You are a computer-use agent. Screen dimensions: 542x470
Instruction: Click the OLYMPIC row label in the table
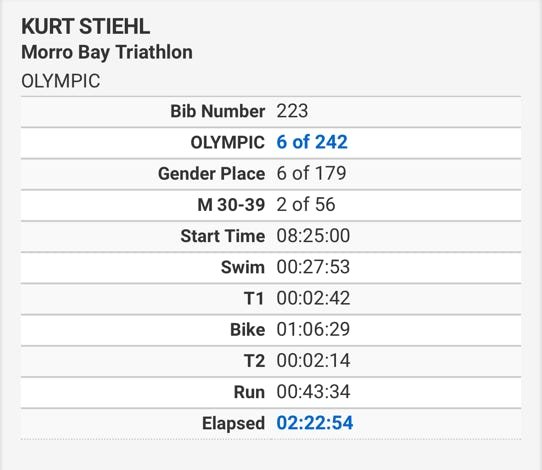(x=228, y=142)
